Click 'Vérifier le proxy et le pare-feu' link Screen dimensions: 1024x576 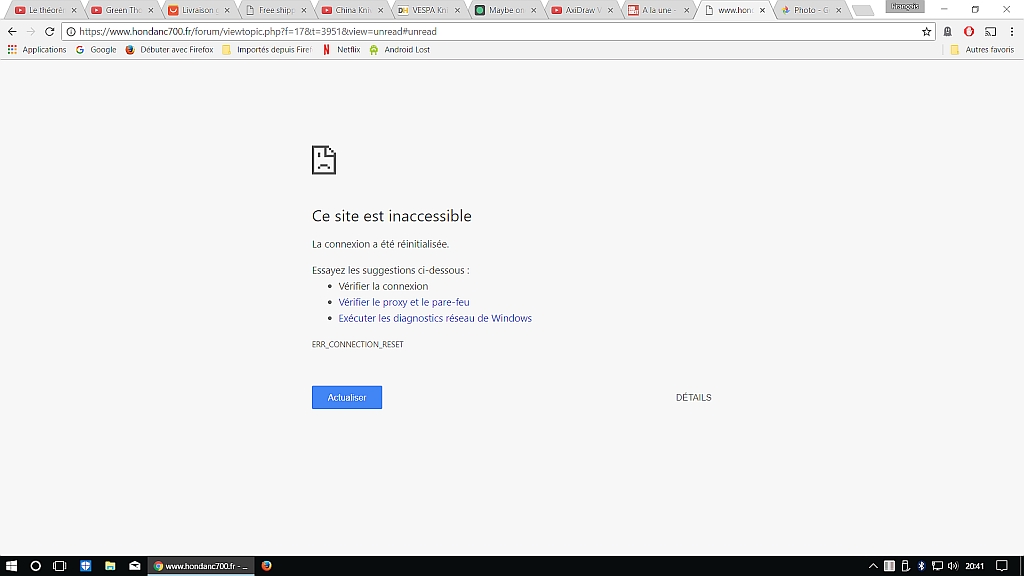[x=403, y=302]
